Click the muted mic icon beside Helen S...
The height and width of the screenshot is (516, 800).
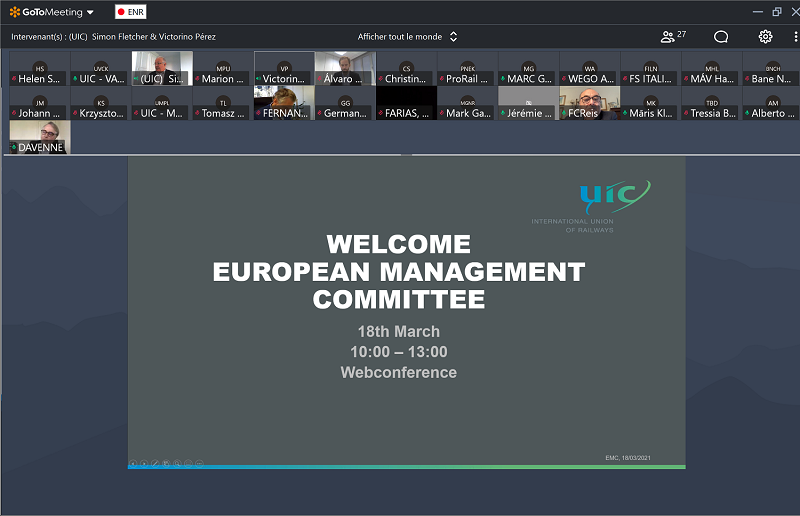pos(14,79)
